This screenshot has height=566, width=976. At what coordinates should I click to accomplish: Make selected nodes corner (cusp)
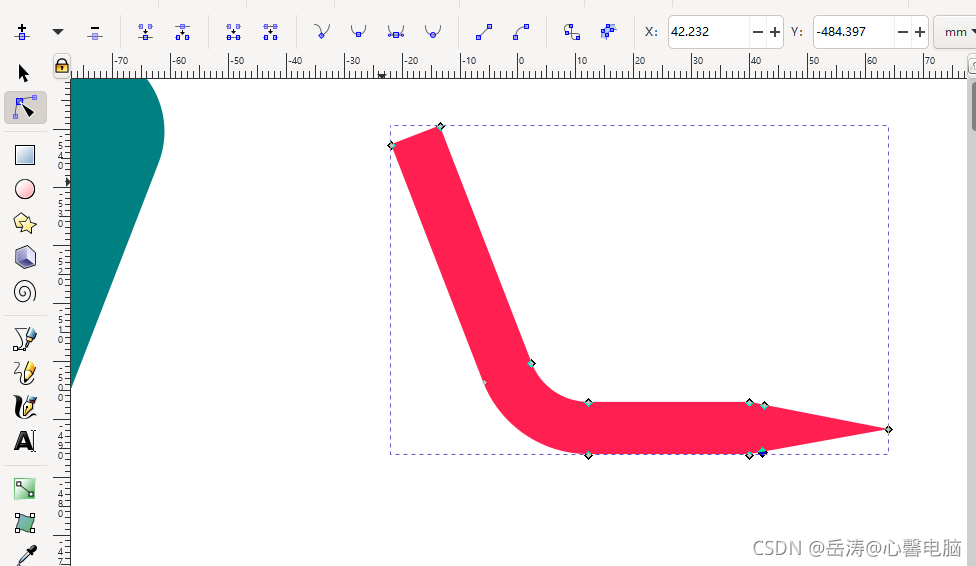[322, 32]
